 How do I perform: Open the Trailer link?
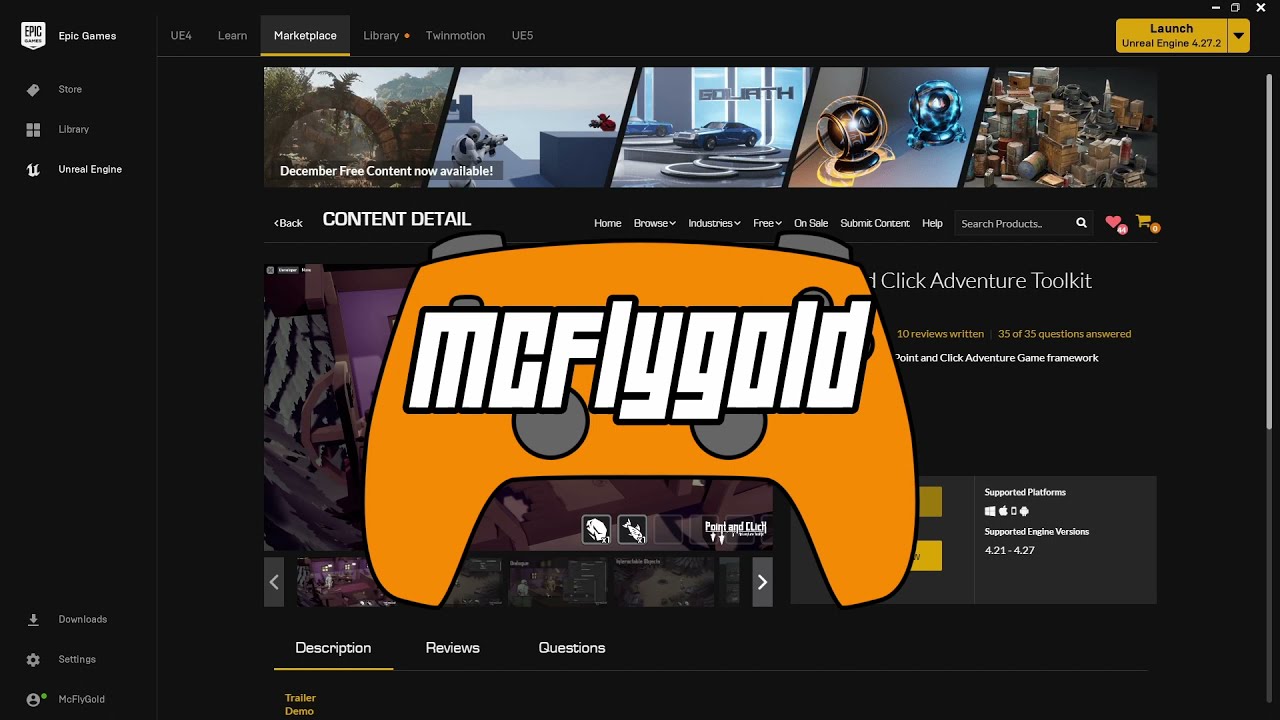[x=300, y=698]
